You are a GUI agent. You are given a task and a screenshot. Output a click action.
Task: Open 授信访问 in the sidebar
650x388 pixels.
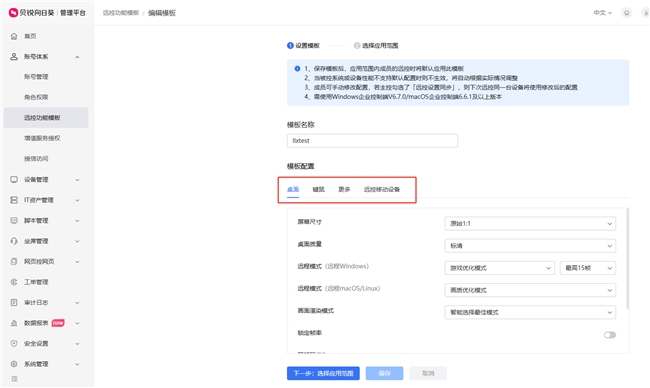coord(36,159)
